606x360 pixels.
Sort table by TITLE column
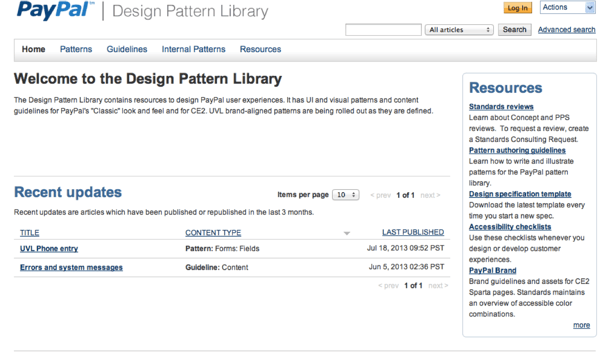(x=29, y=233)
